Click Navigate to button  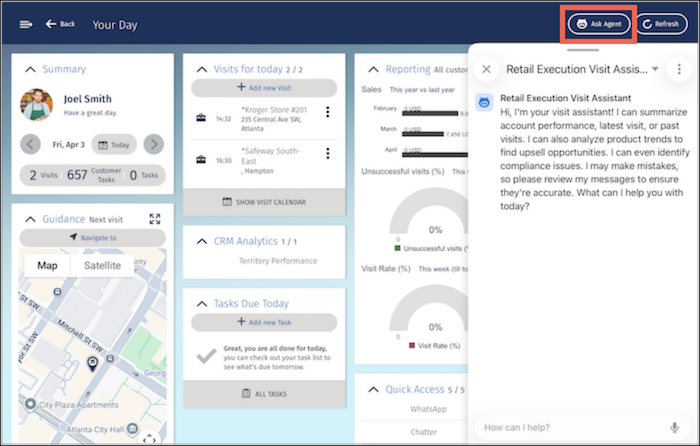[x=93, y=238]
